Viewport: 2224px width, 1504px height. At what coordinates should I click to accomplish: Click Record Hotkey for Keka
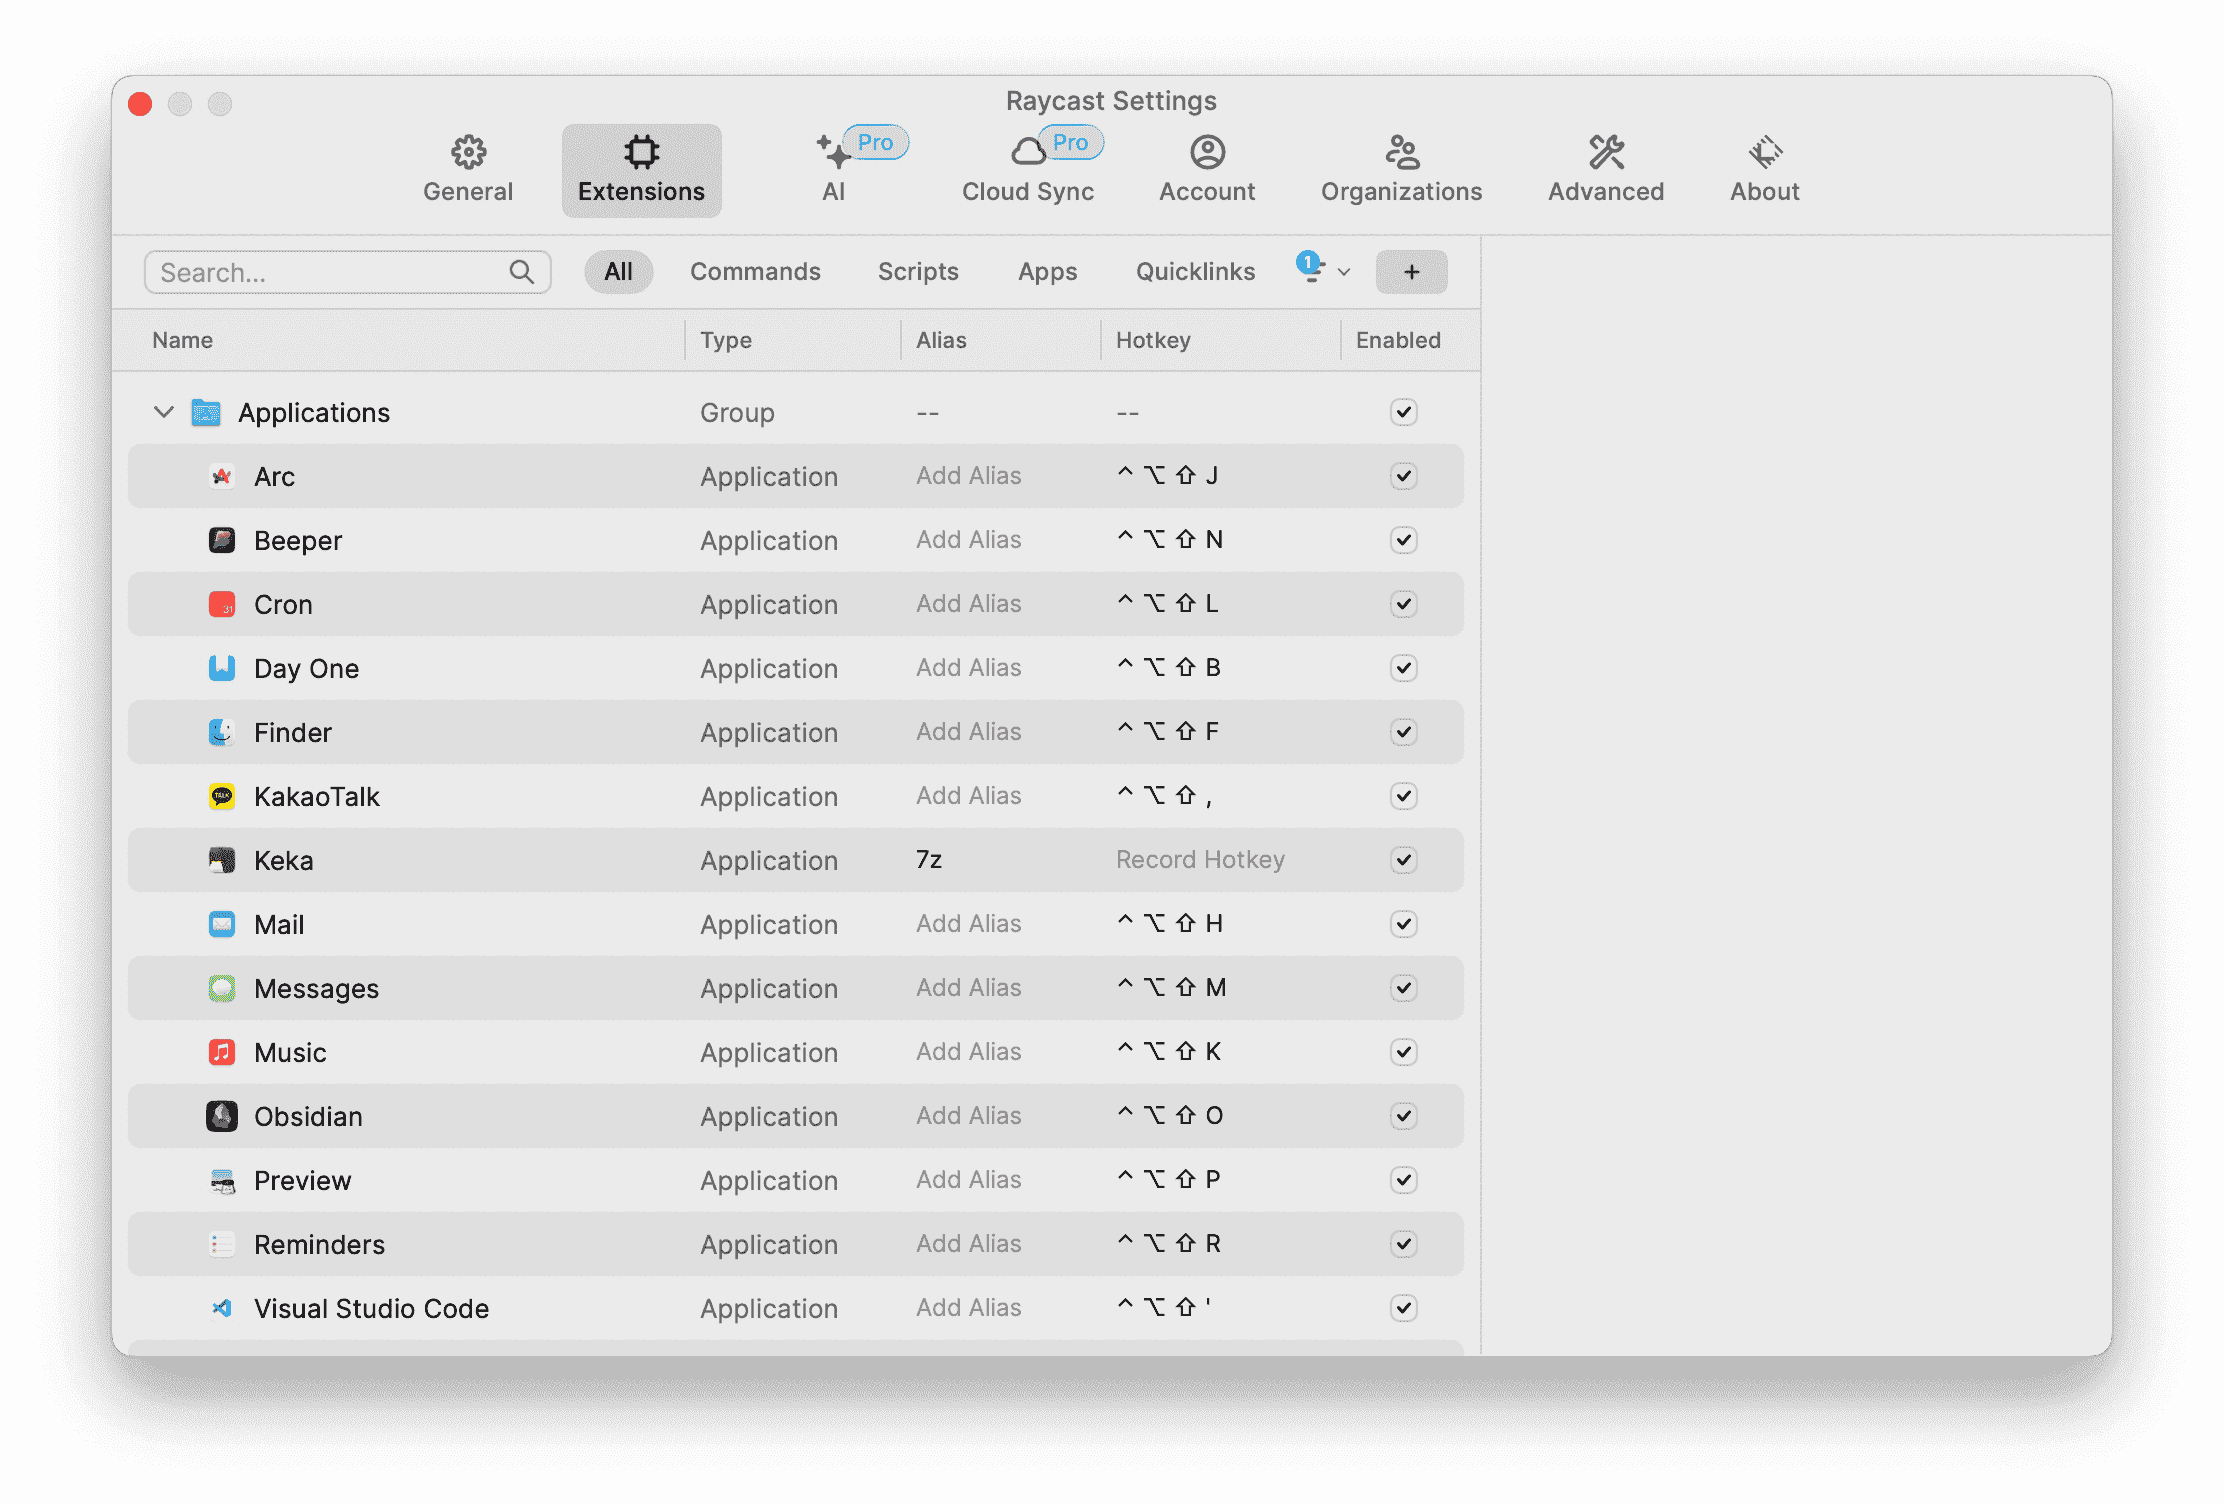pos(1200,860)
